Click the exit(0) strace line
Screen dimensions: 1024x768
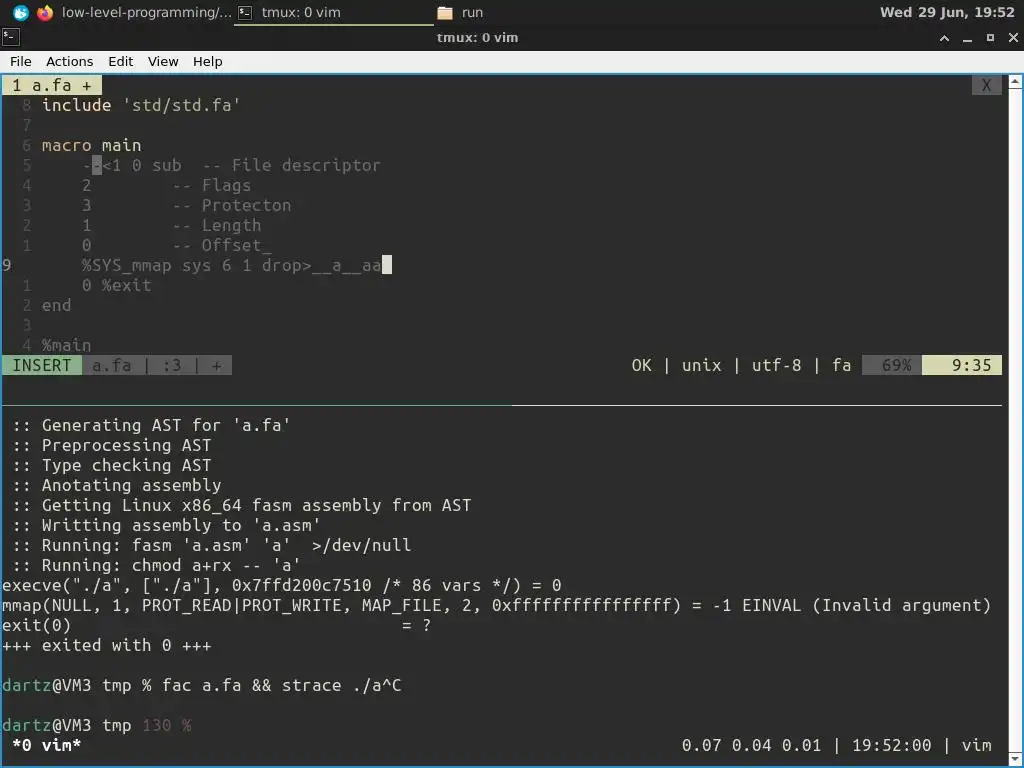(x=217, y=626)
